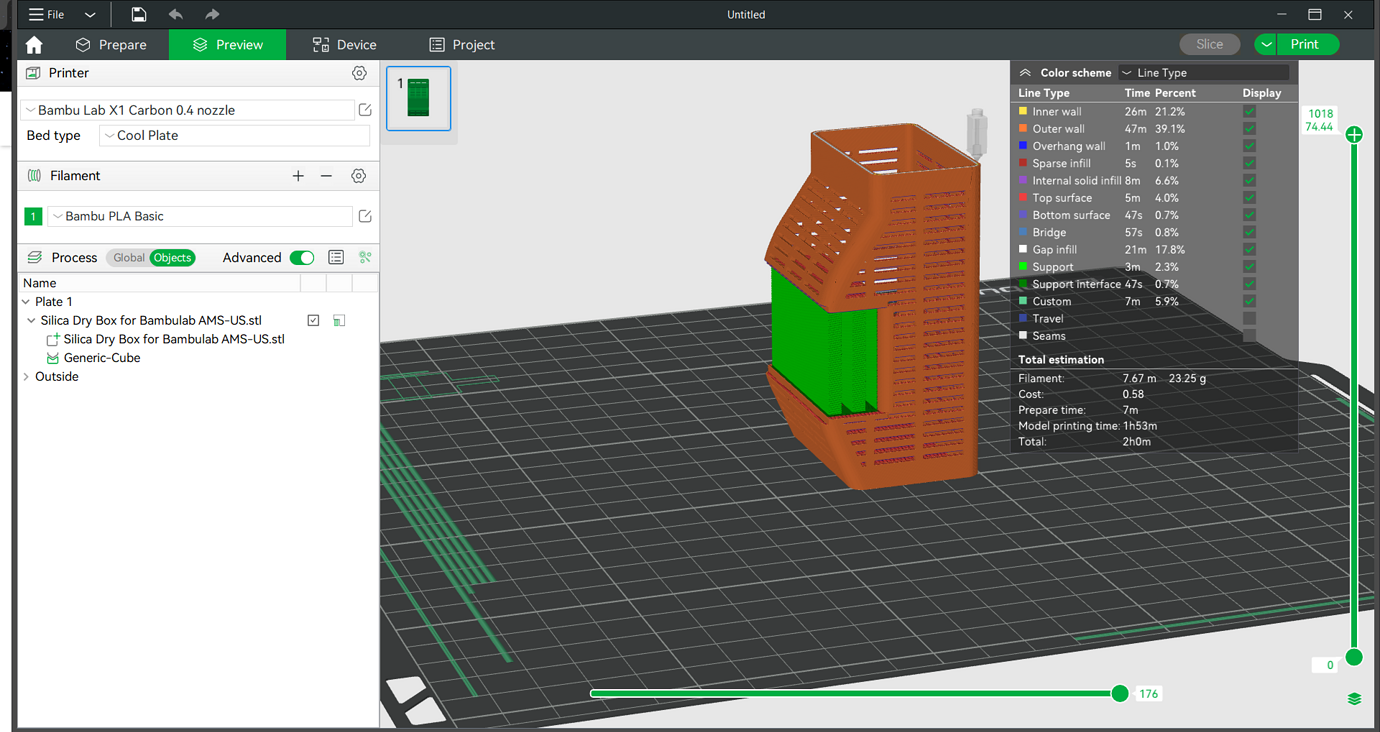The image size is (1380, 732).
Task: Collapse the Plate 1 tree node
Action: pos(26,302)
